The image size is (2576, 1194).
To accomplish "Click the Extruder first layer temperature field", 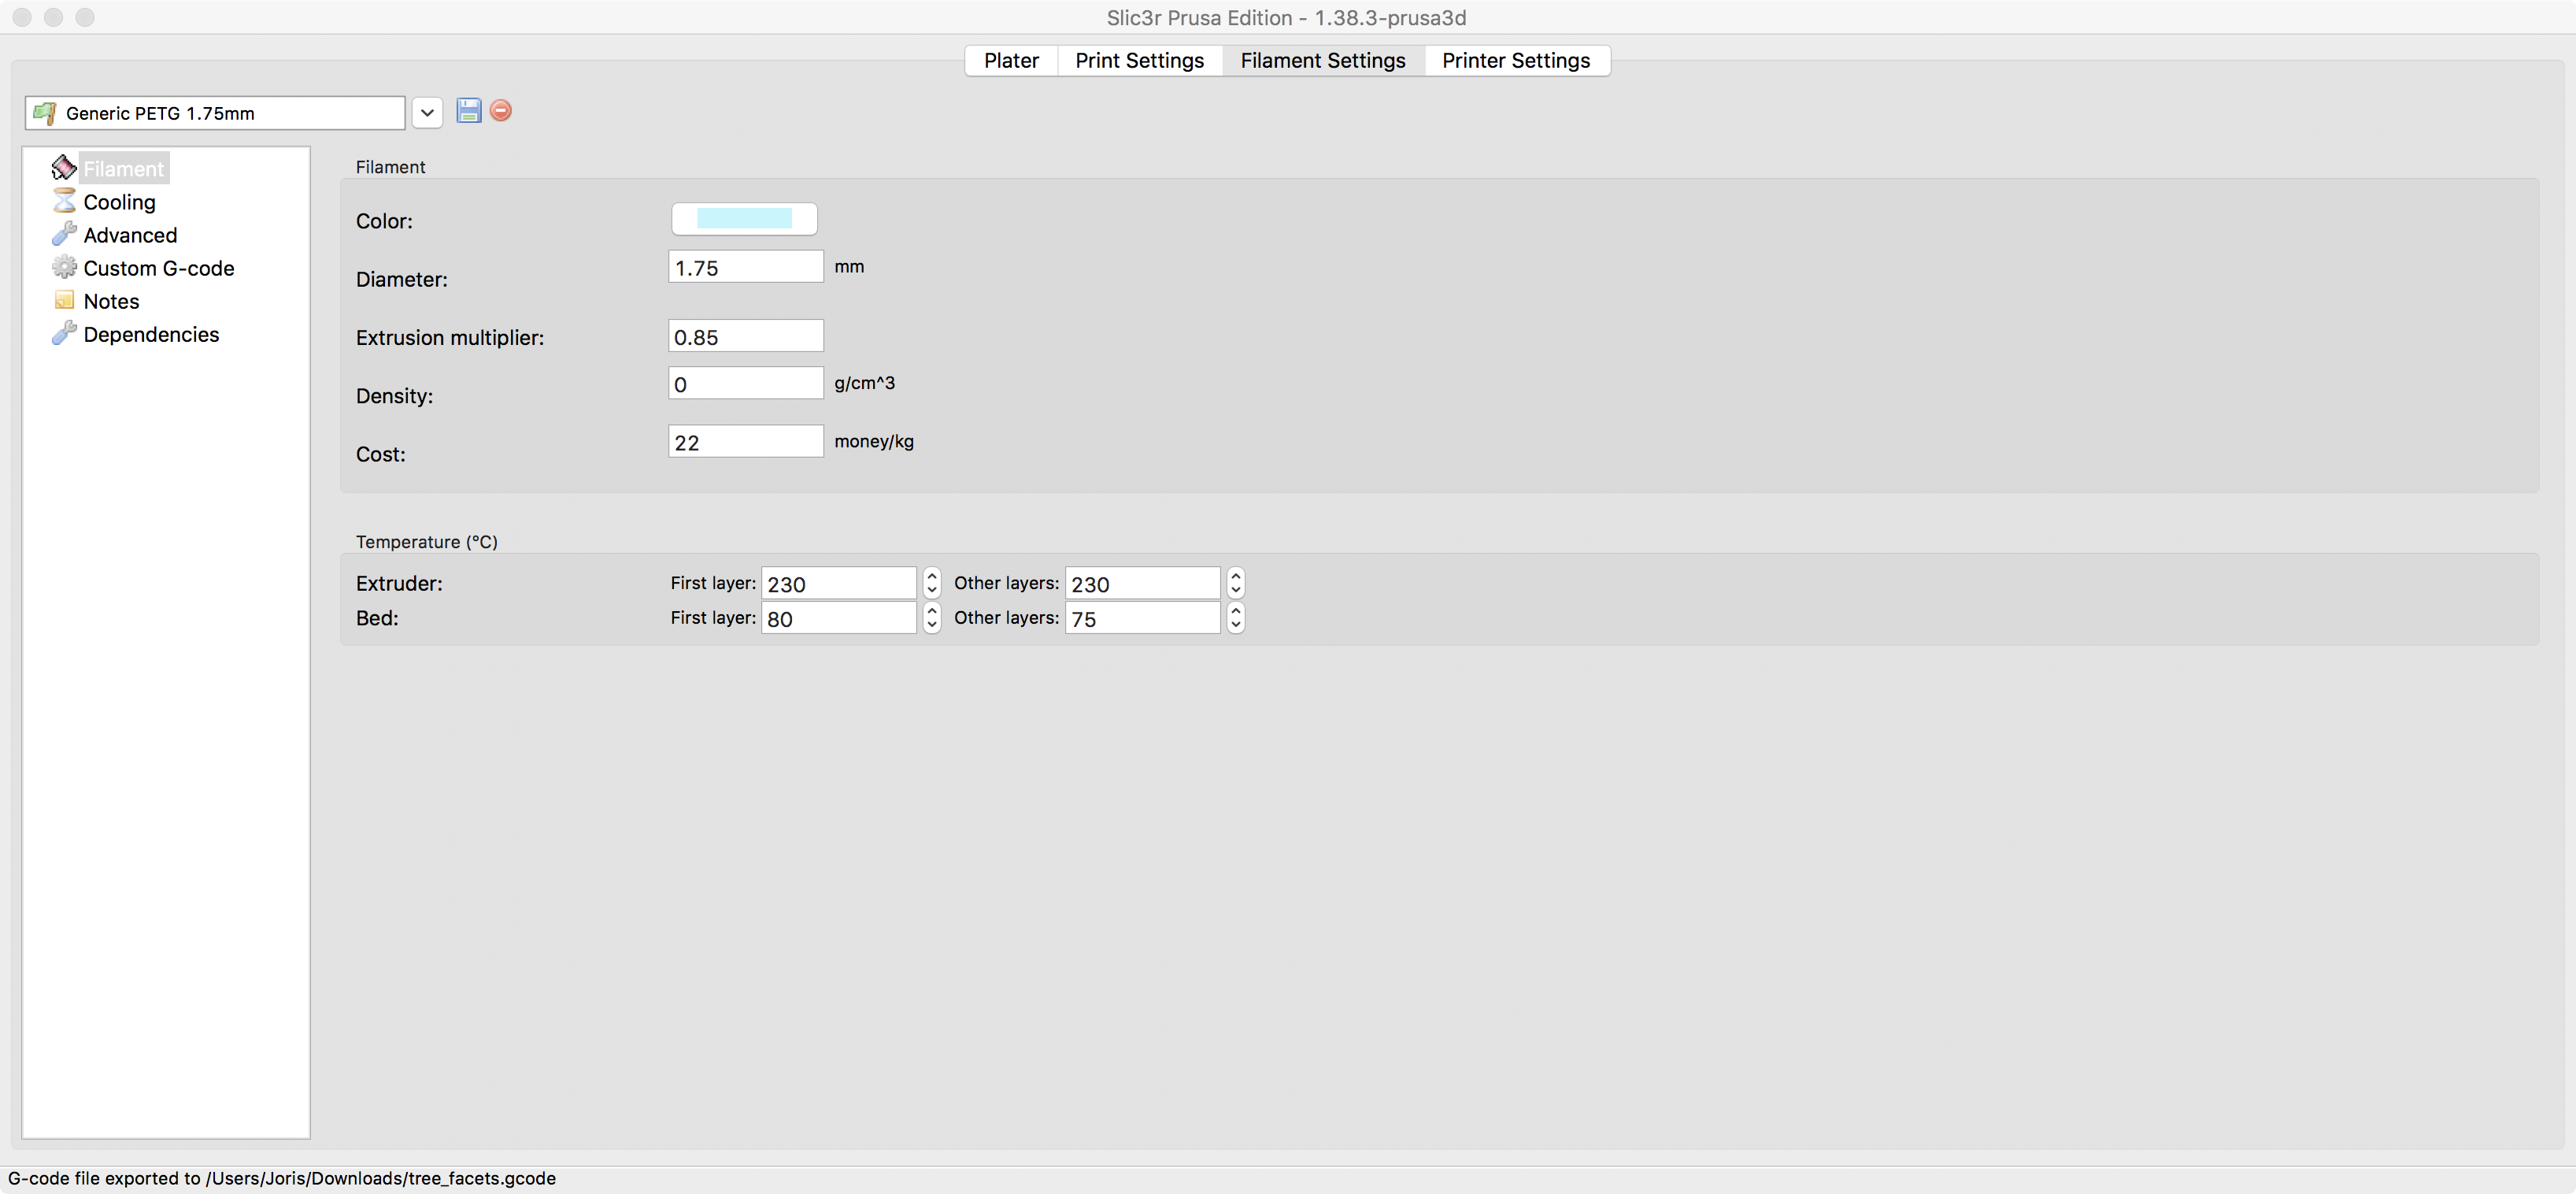I will click(x=838, y=583).
